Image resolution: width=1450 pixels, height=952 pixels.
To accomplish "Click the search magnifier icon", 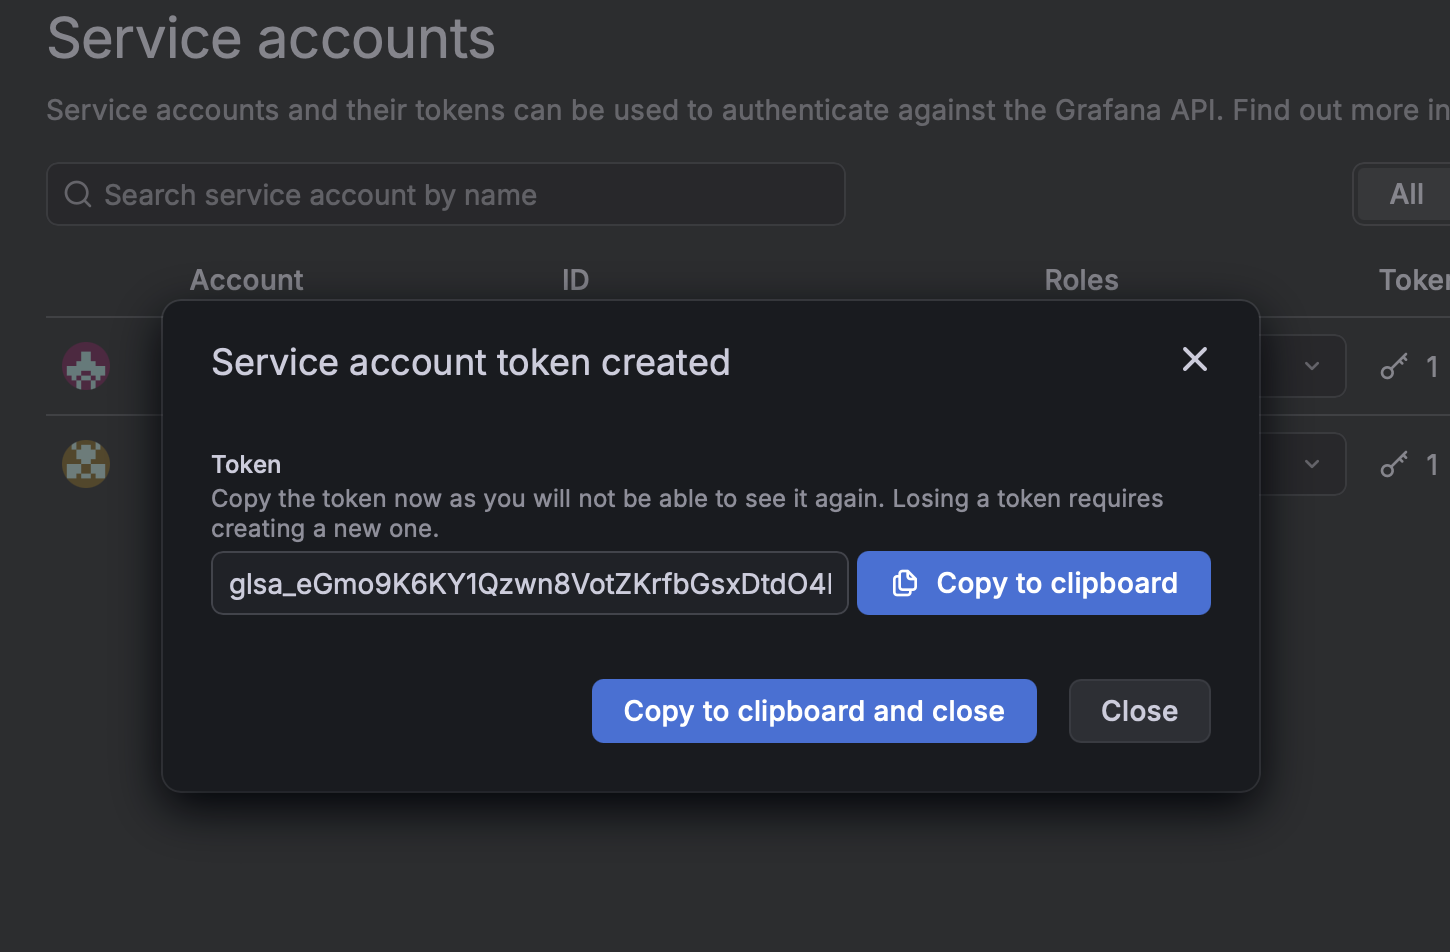I will [x=78, y=194].
